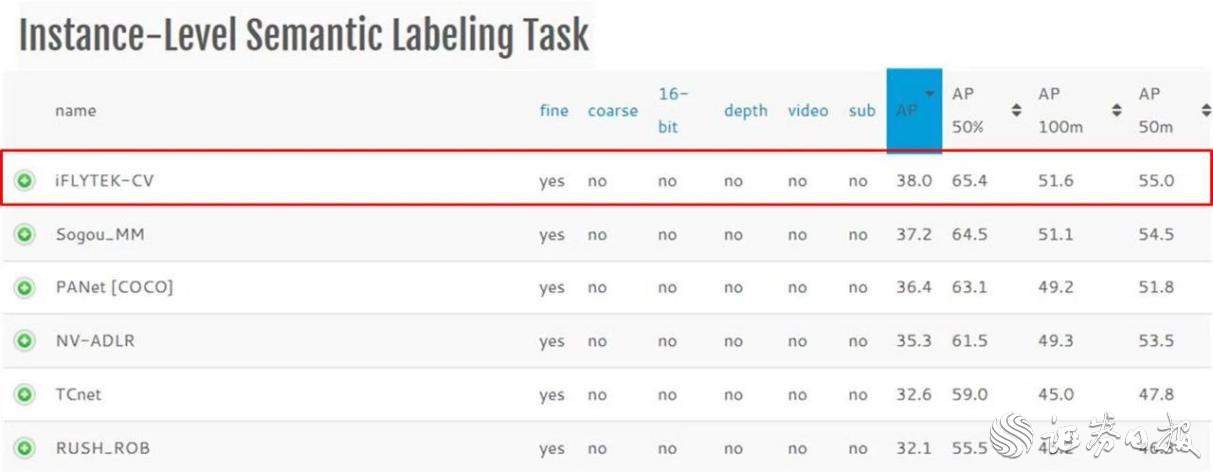Screen dimensions: 1213x472
Task: Click the video column header
Action: [807, 111]
